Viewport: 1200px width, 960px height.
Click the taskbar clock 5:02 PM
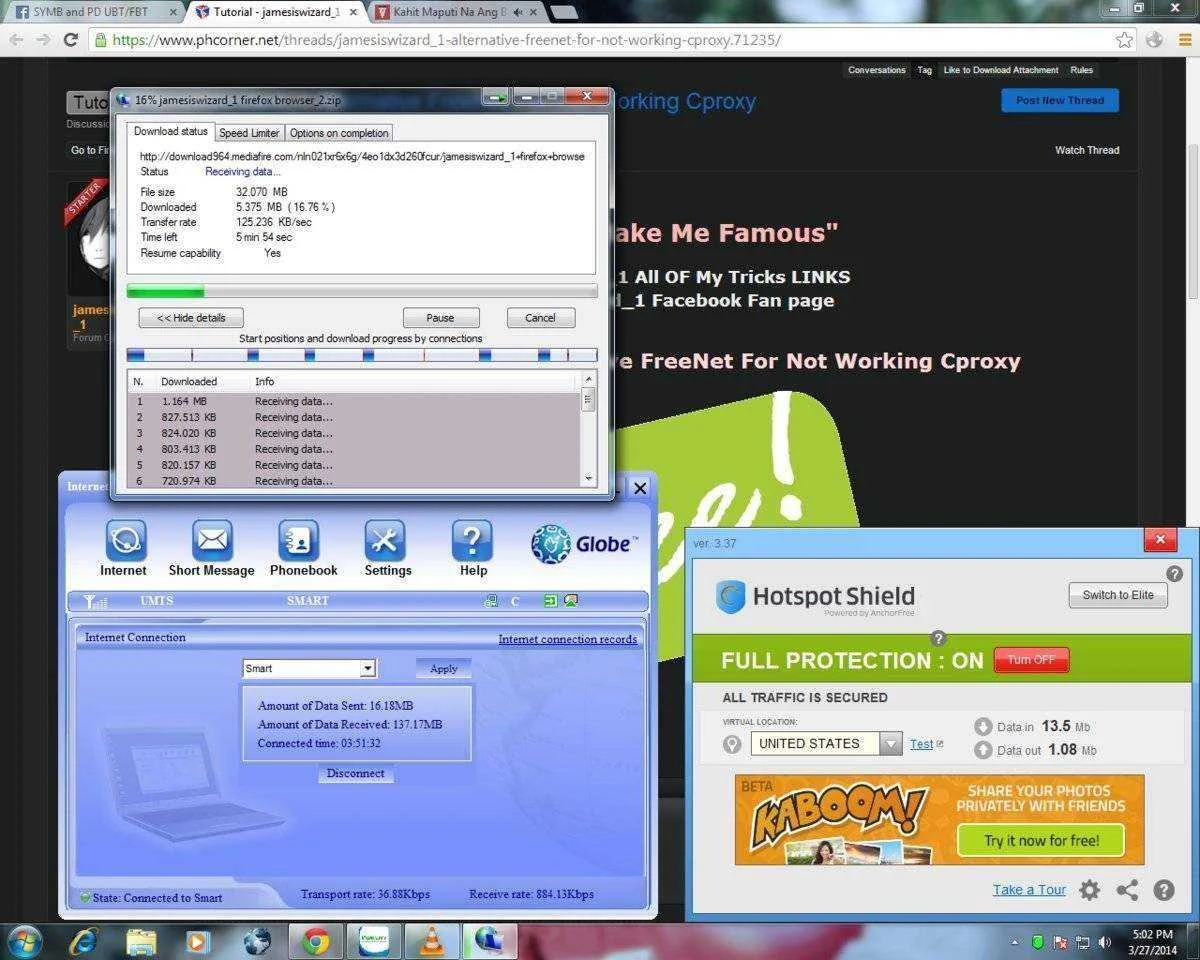[x=1152, y=942]
